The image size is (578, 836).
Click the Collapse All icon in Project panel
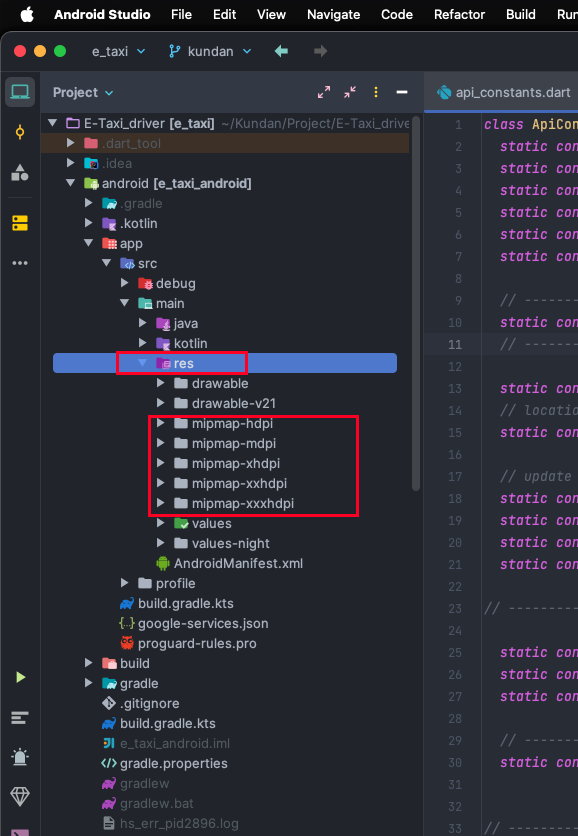click(350, 92)
